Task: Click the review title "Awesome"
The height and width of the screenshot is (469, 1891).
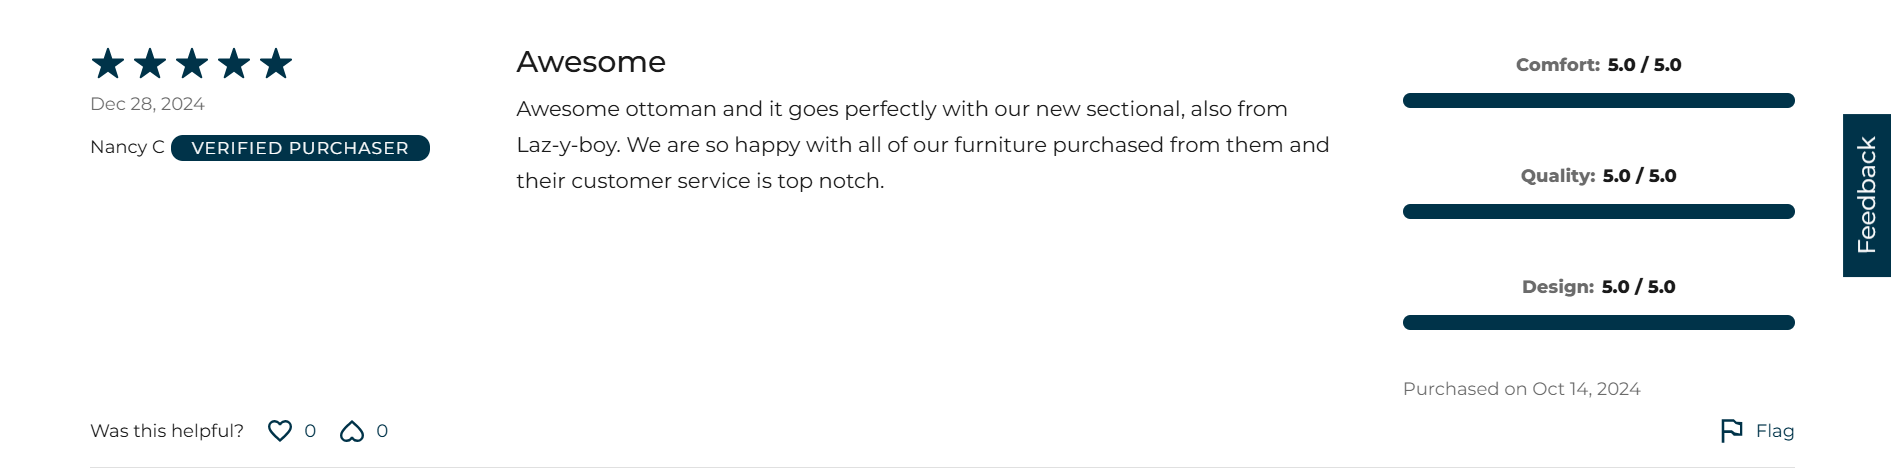Action: coord(591,62)
